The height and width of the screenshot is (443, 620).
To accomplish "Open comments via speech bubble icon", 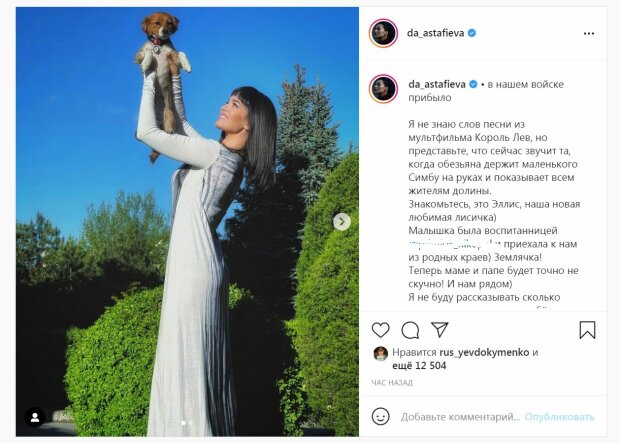I will coord(410,330).
